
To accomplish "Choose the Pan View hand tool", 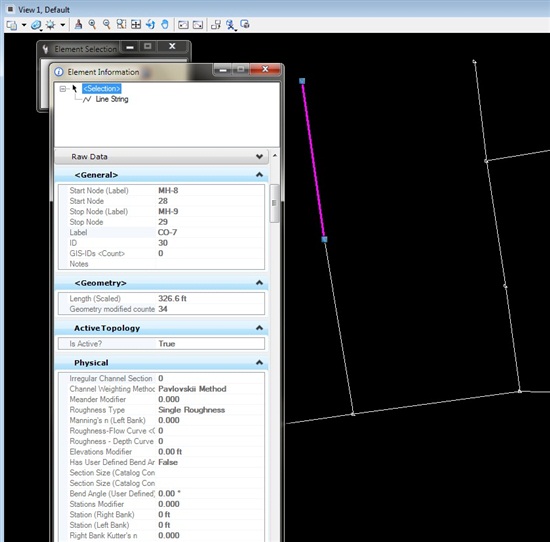I will tap(165, 25).
